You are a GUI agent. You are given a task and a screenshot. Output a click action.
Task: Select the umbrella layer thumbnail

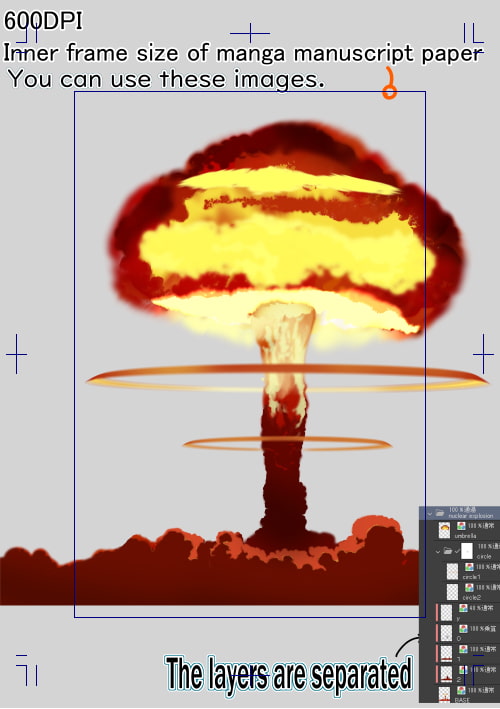pos(444,530)
